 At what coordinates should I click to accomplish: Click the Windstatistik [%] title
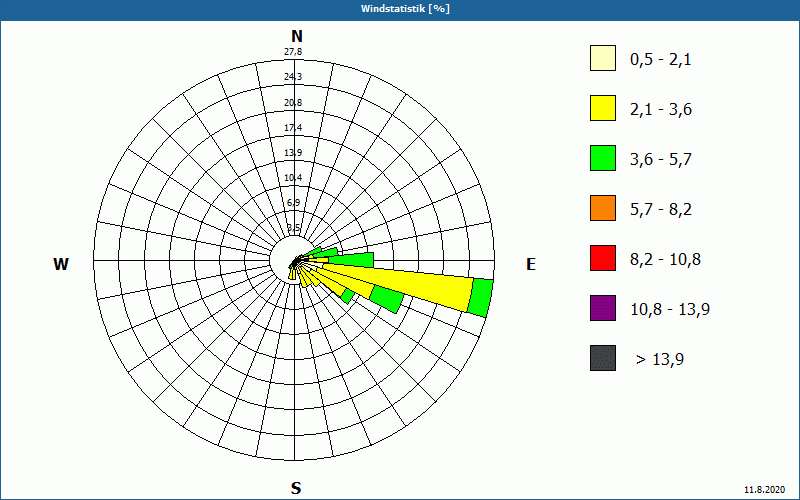tap(405, 9)
